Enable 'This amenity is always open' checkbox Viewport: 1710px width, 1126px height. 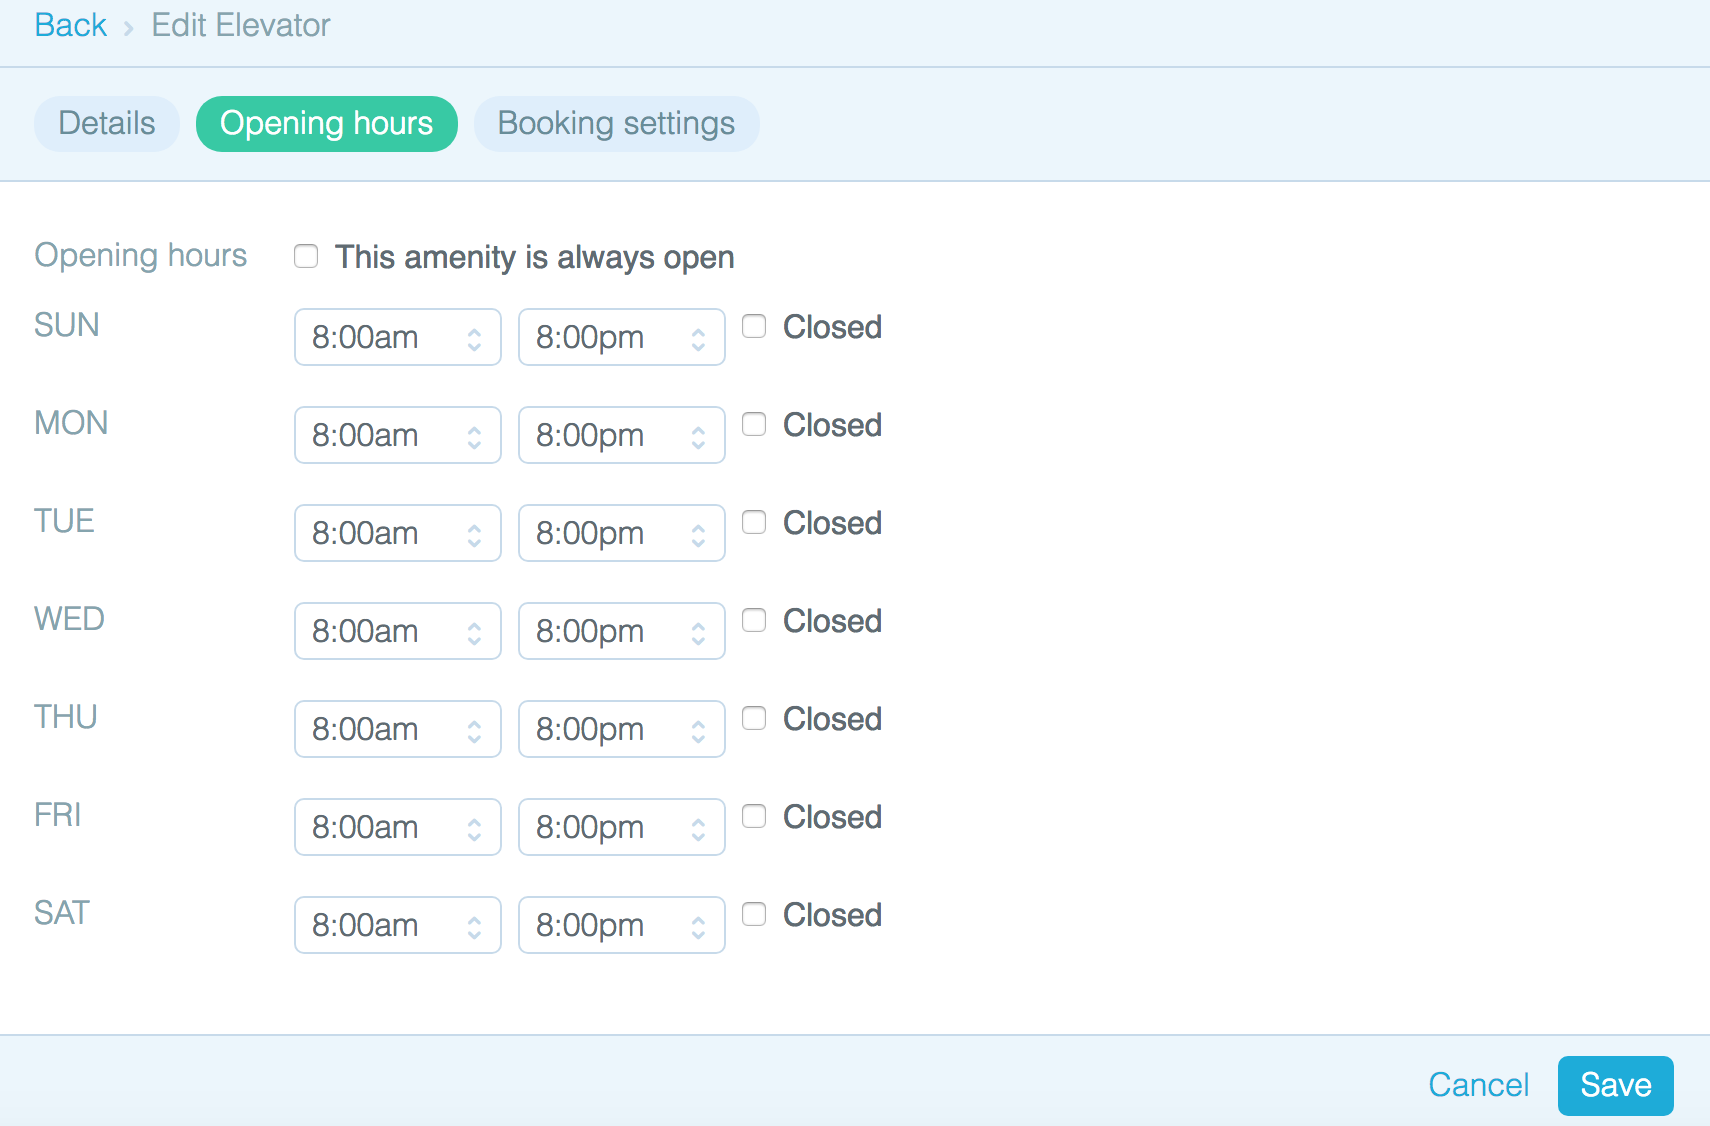[306, 257]
